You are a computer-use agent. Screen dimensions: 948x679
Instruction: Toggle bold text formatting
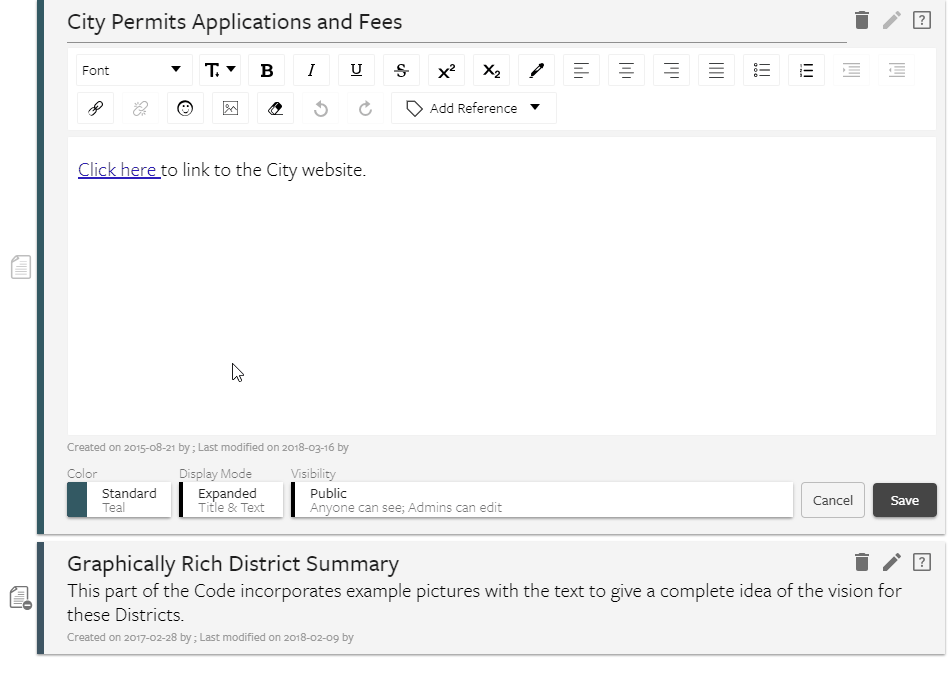(266, 70)
